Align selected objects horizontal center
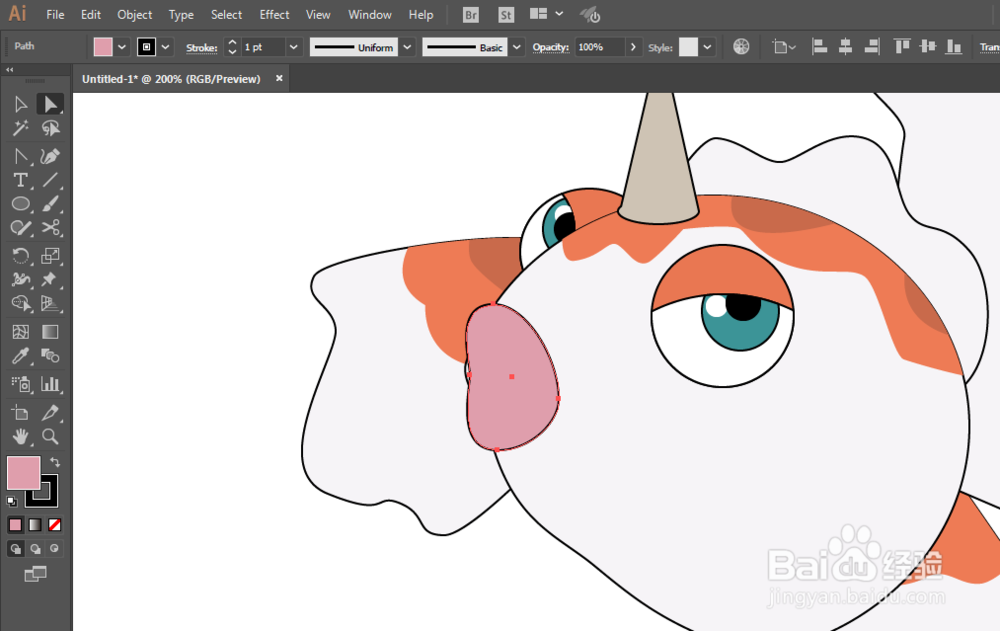 pos(846,47)
